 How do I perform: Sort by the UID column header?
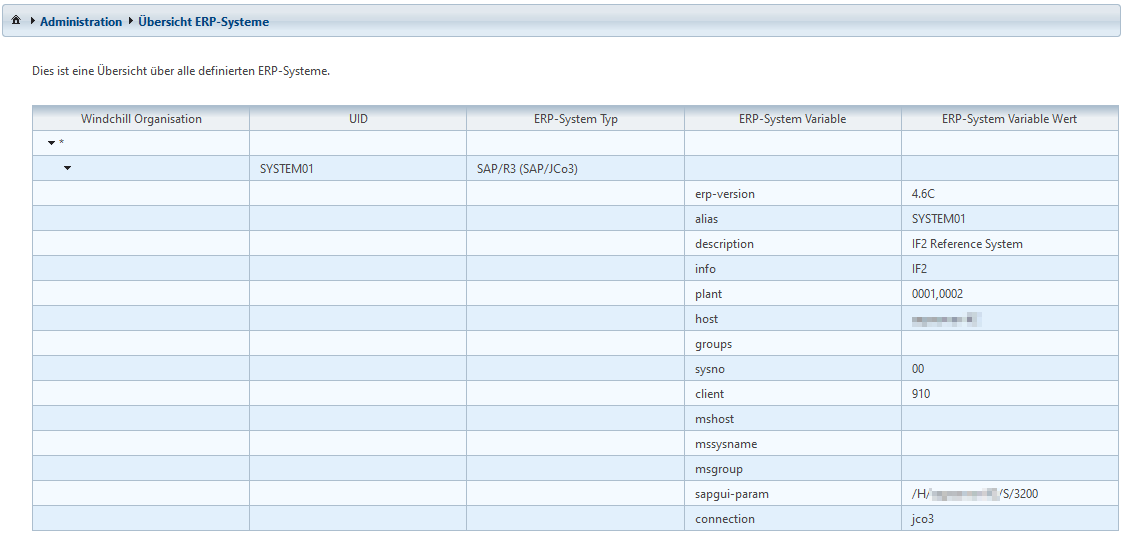coord(358,119)
